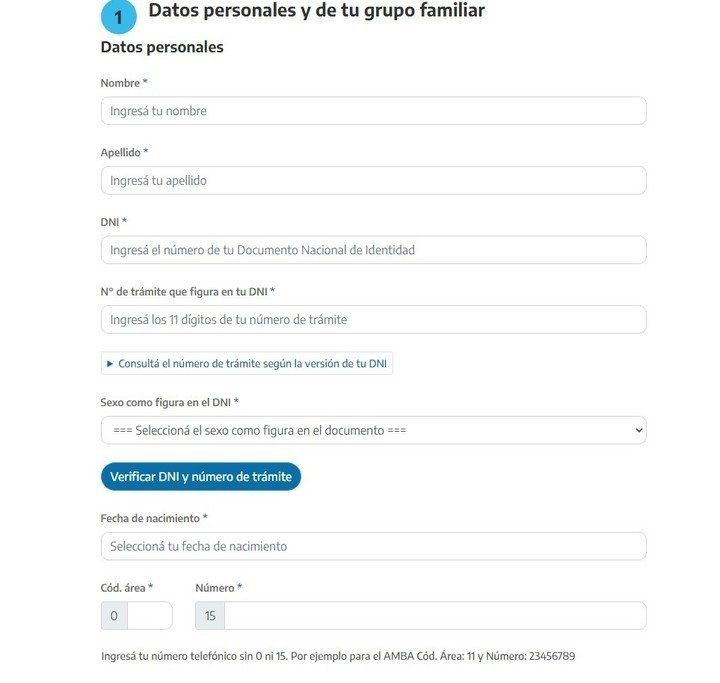Focus the 11-digit número de trámite field
Image resolution: width=720 pixels, height=683 pixels.
coord(373,320)
